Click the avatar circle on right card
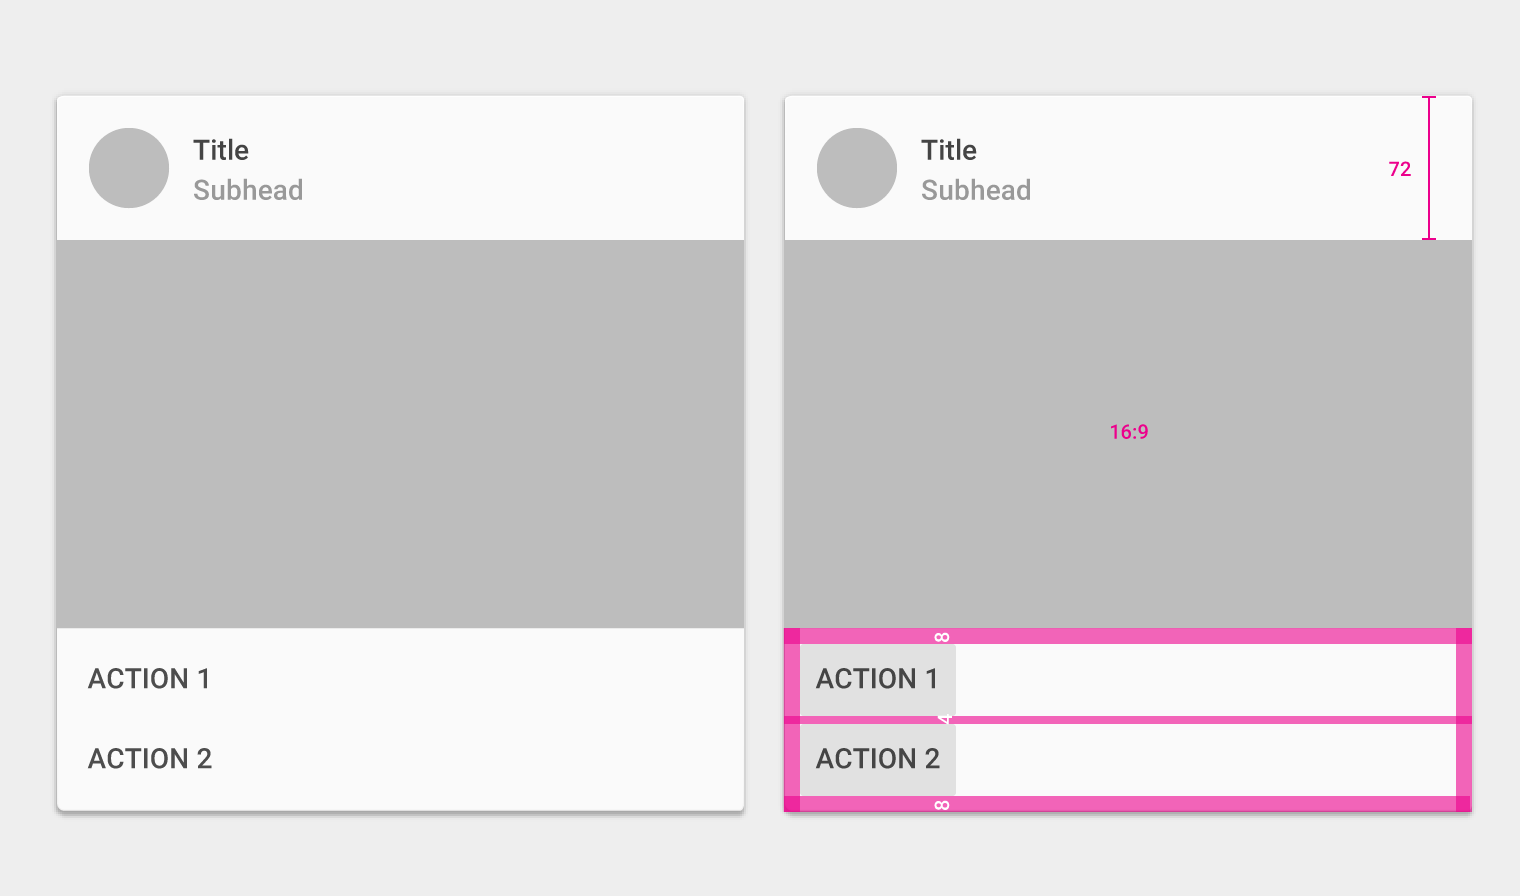Image resolution: width=1520 pixels, height=896 pixels. [x=857, y=168]
